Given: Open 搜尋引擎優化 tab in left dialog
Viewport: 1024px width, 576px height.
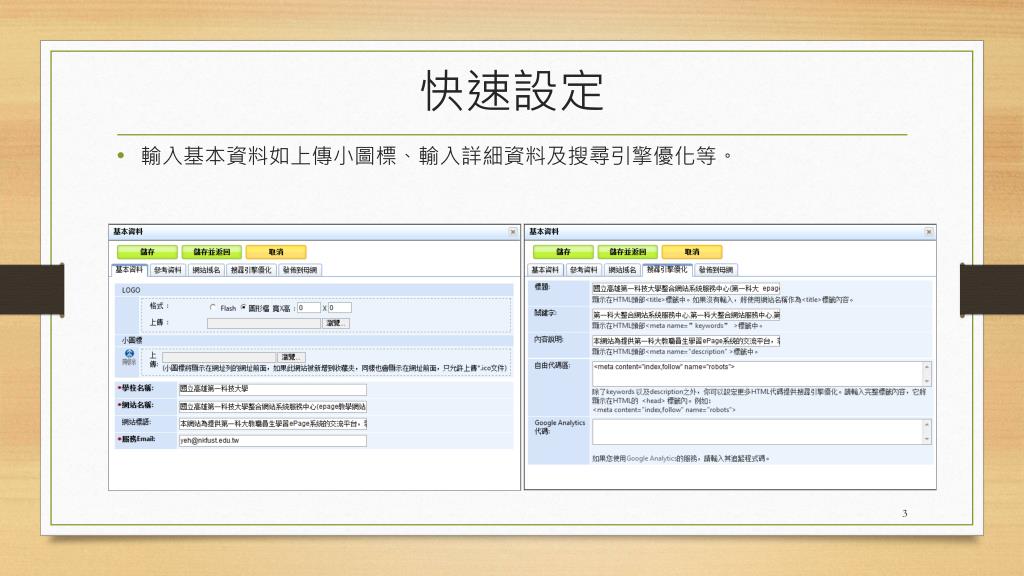Looking at the screenshot, I should (x=251, y=270).
